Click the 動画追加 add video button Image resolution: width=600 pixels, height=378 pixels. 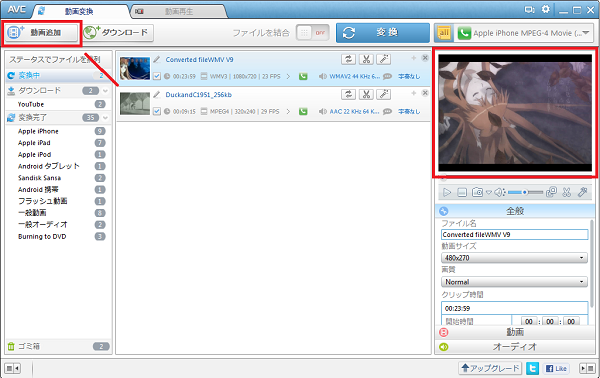pyautogui.click(x=41, y=33)
